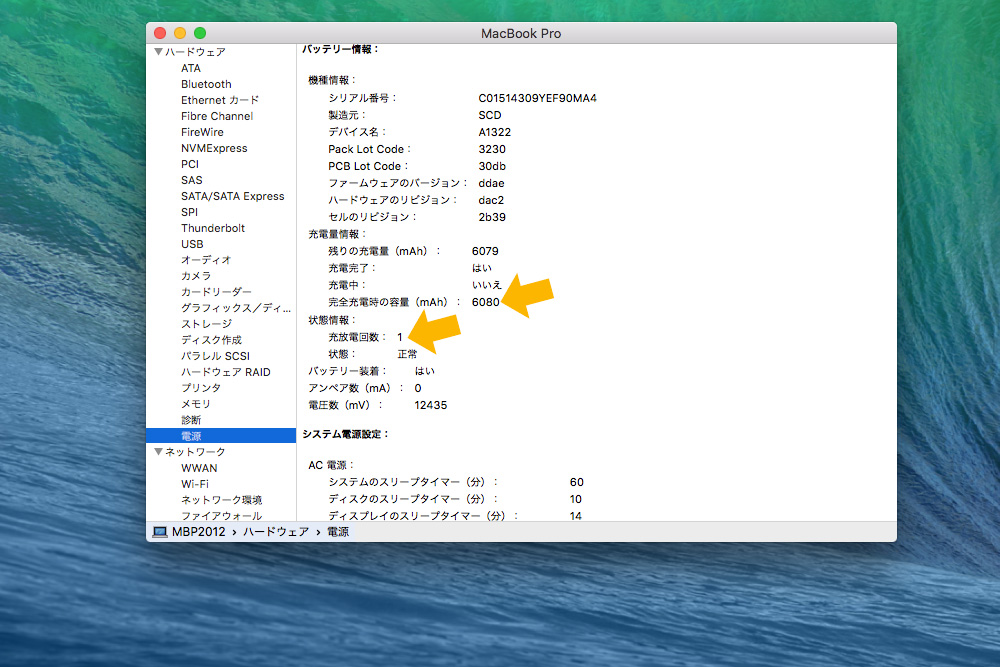Select パラレル SCSI in the sidebar

pyautogui.click(x=215, y=356)
